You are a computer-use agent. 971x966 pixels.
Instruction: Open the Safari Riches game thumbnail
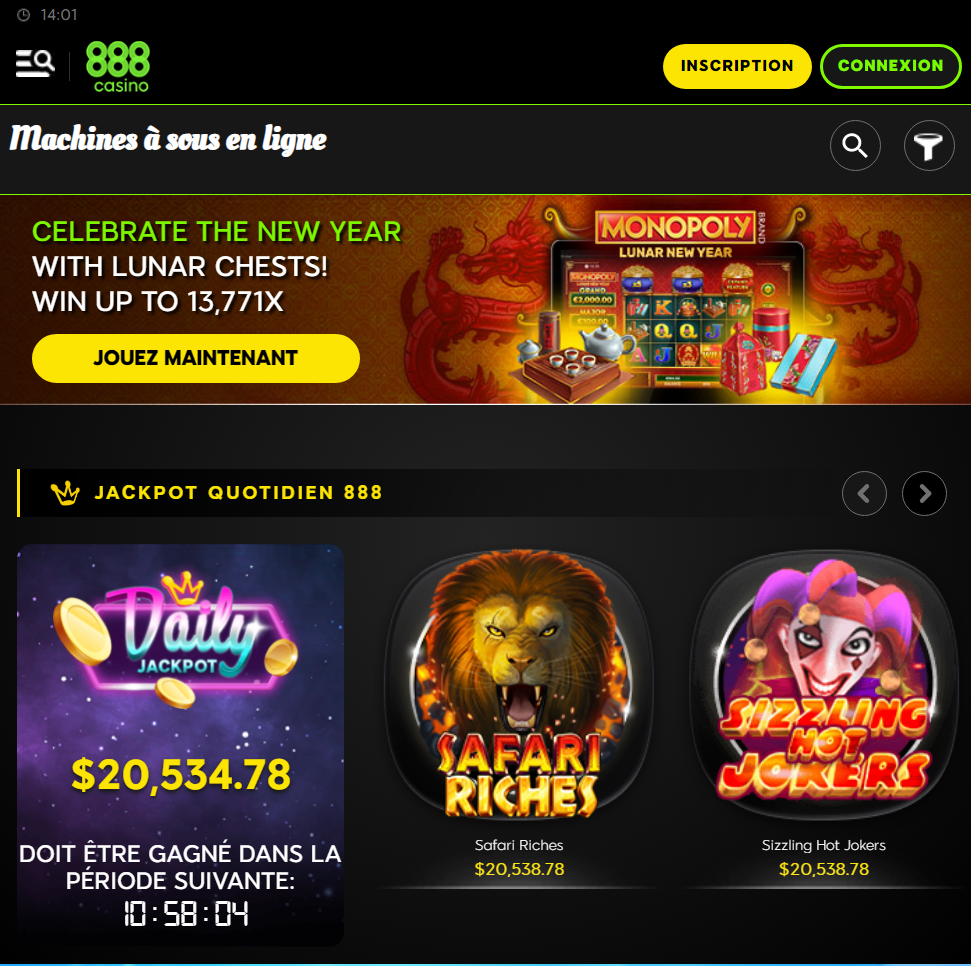(519, 684)
